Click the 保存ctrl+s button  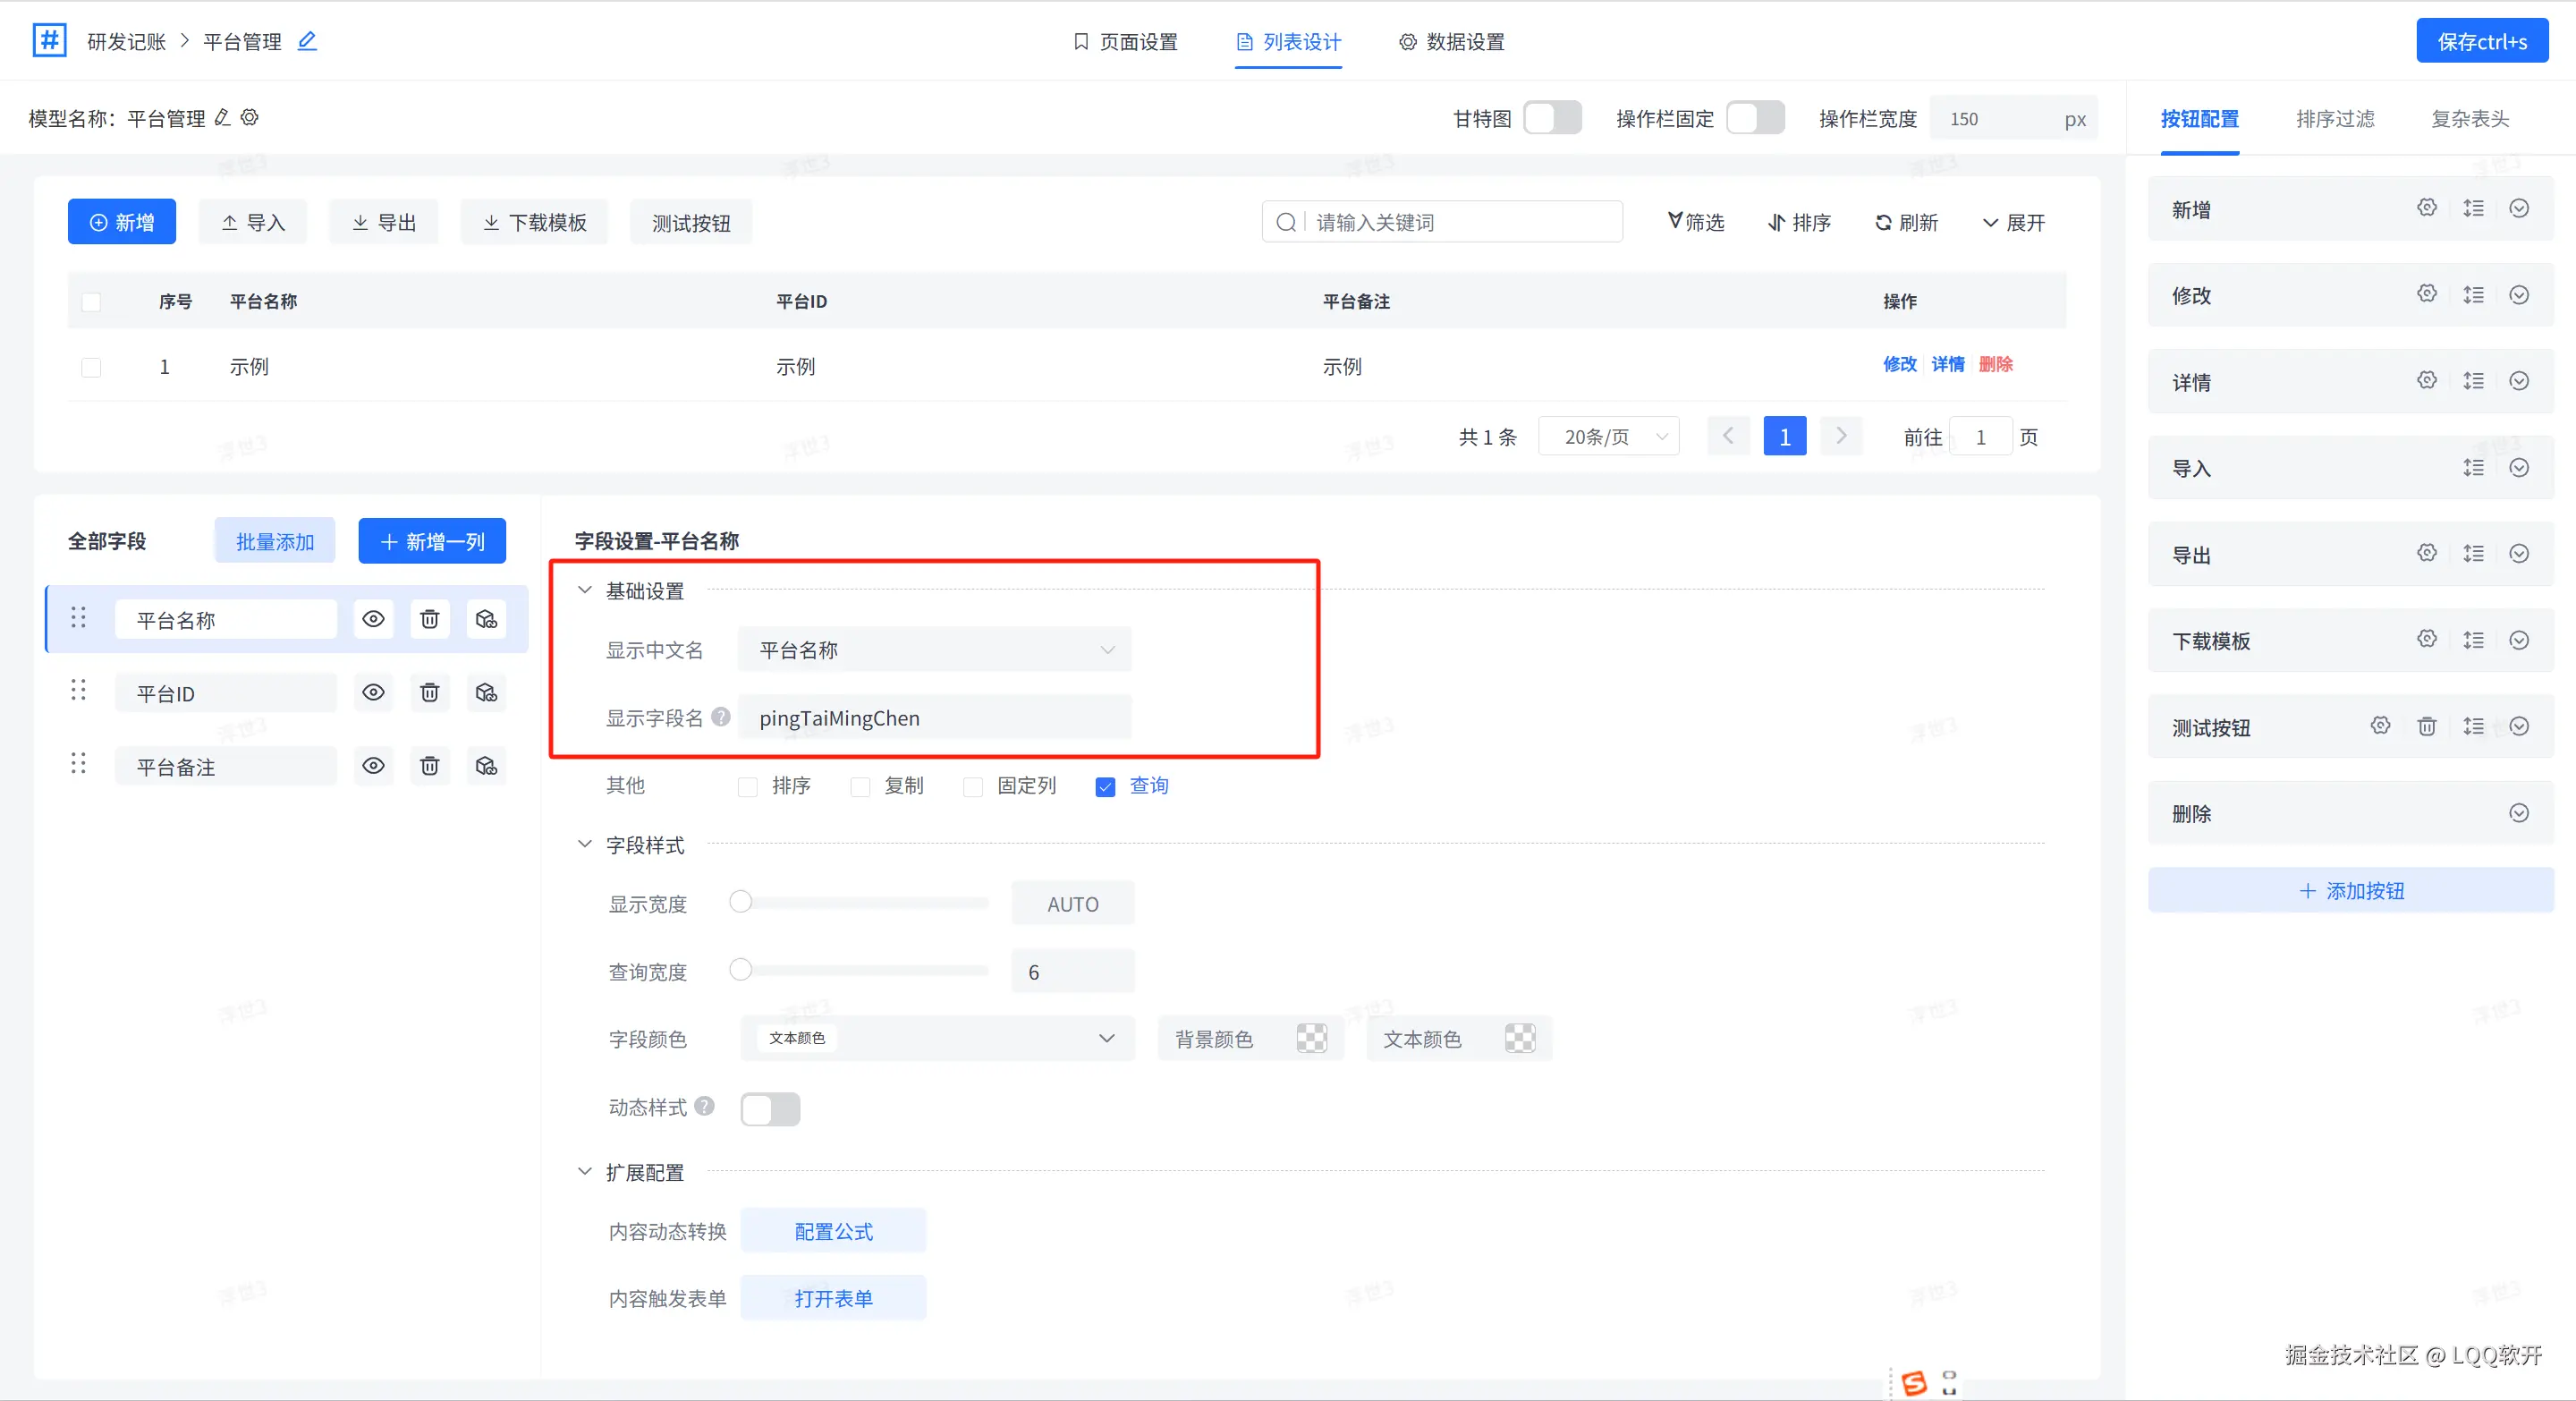pyautogui.click(x=2481, y=42)
